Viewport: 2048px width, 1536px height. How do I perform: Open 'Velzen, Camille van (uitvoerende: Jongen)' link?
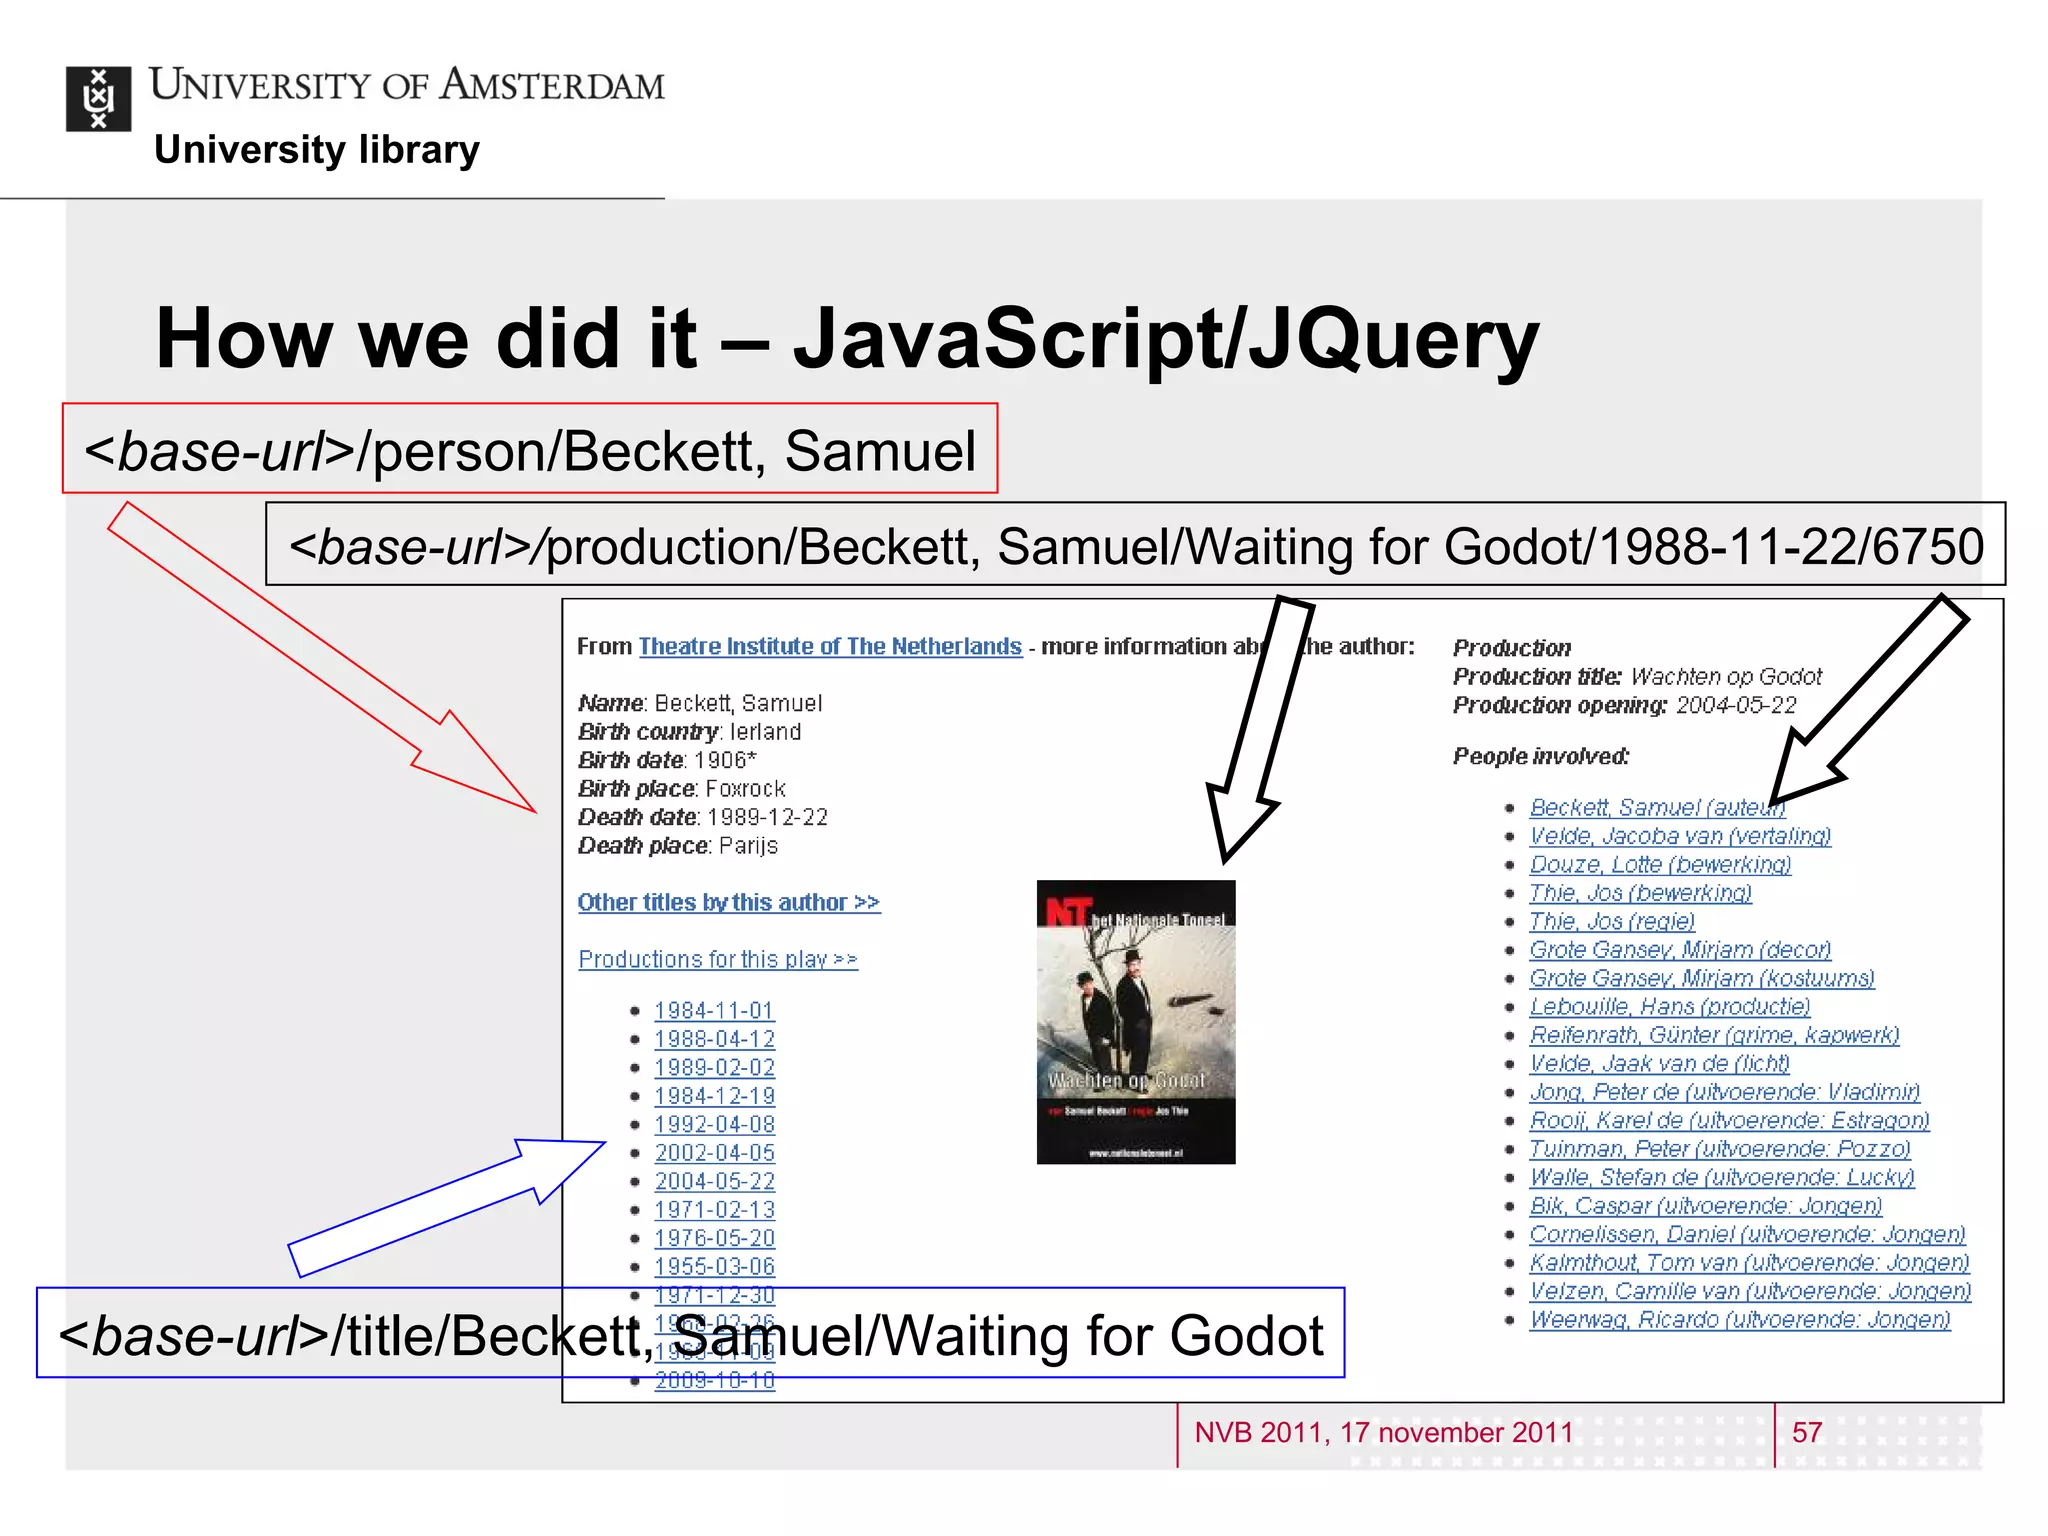pos(1750,1292)
